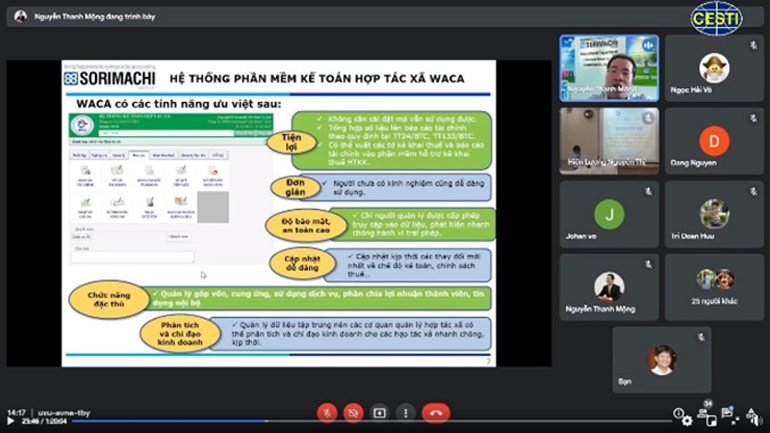This screenshot has height=433, width=770.
Task: Click the 'Bạn' name label
Action: pyautogui.click(x=625, y=381)
